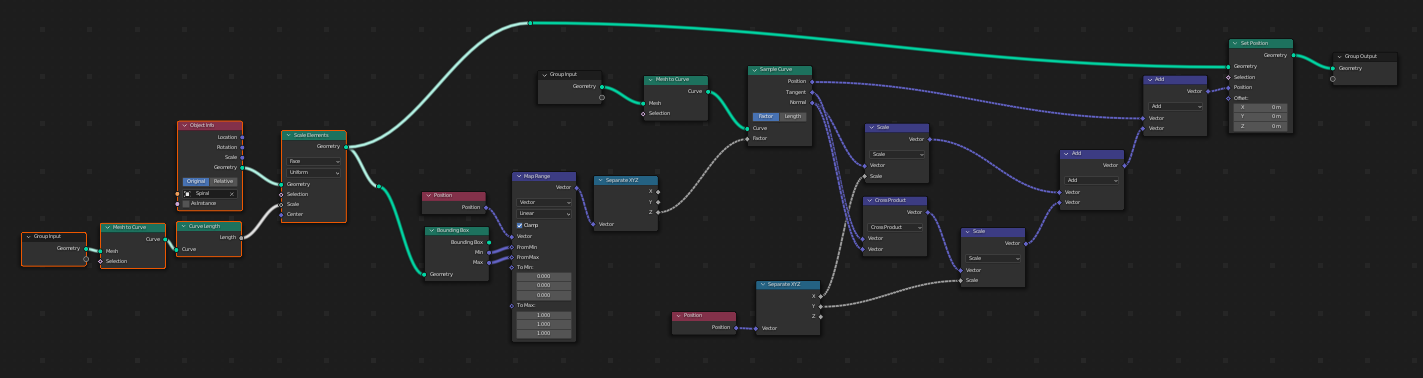The height and width of the screenshot is (378, 1423).
Task: Toggle Clamp checkbox in Map Range
Action: [520, 225]
